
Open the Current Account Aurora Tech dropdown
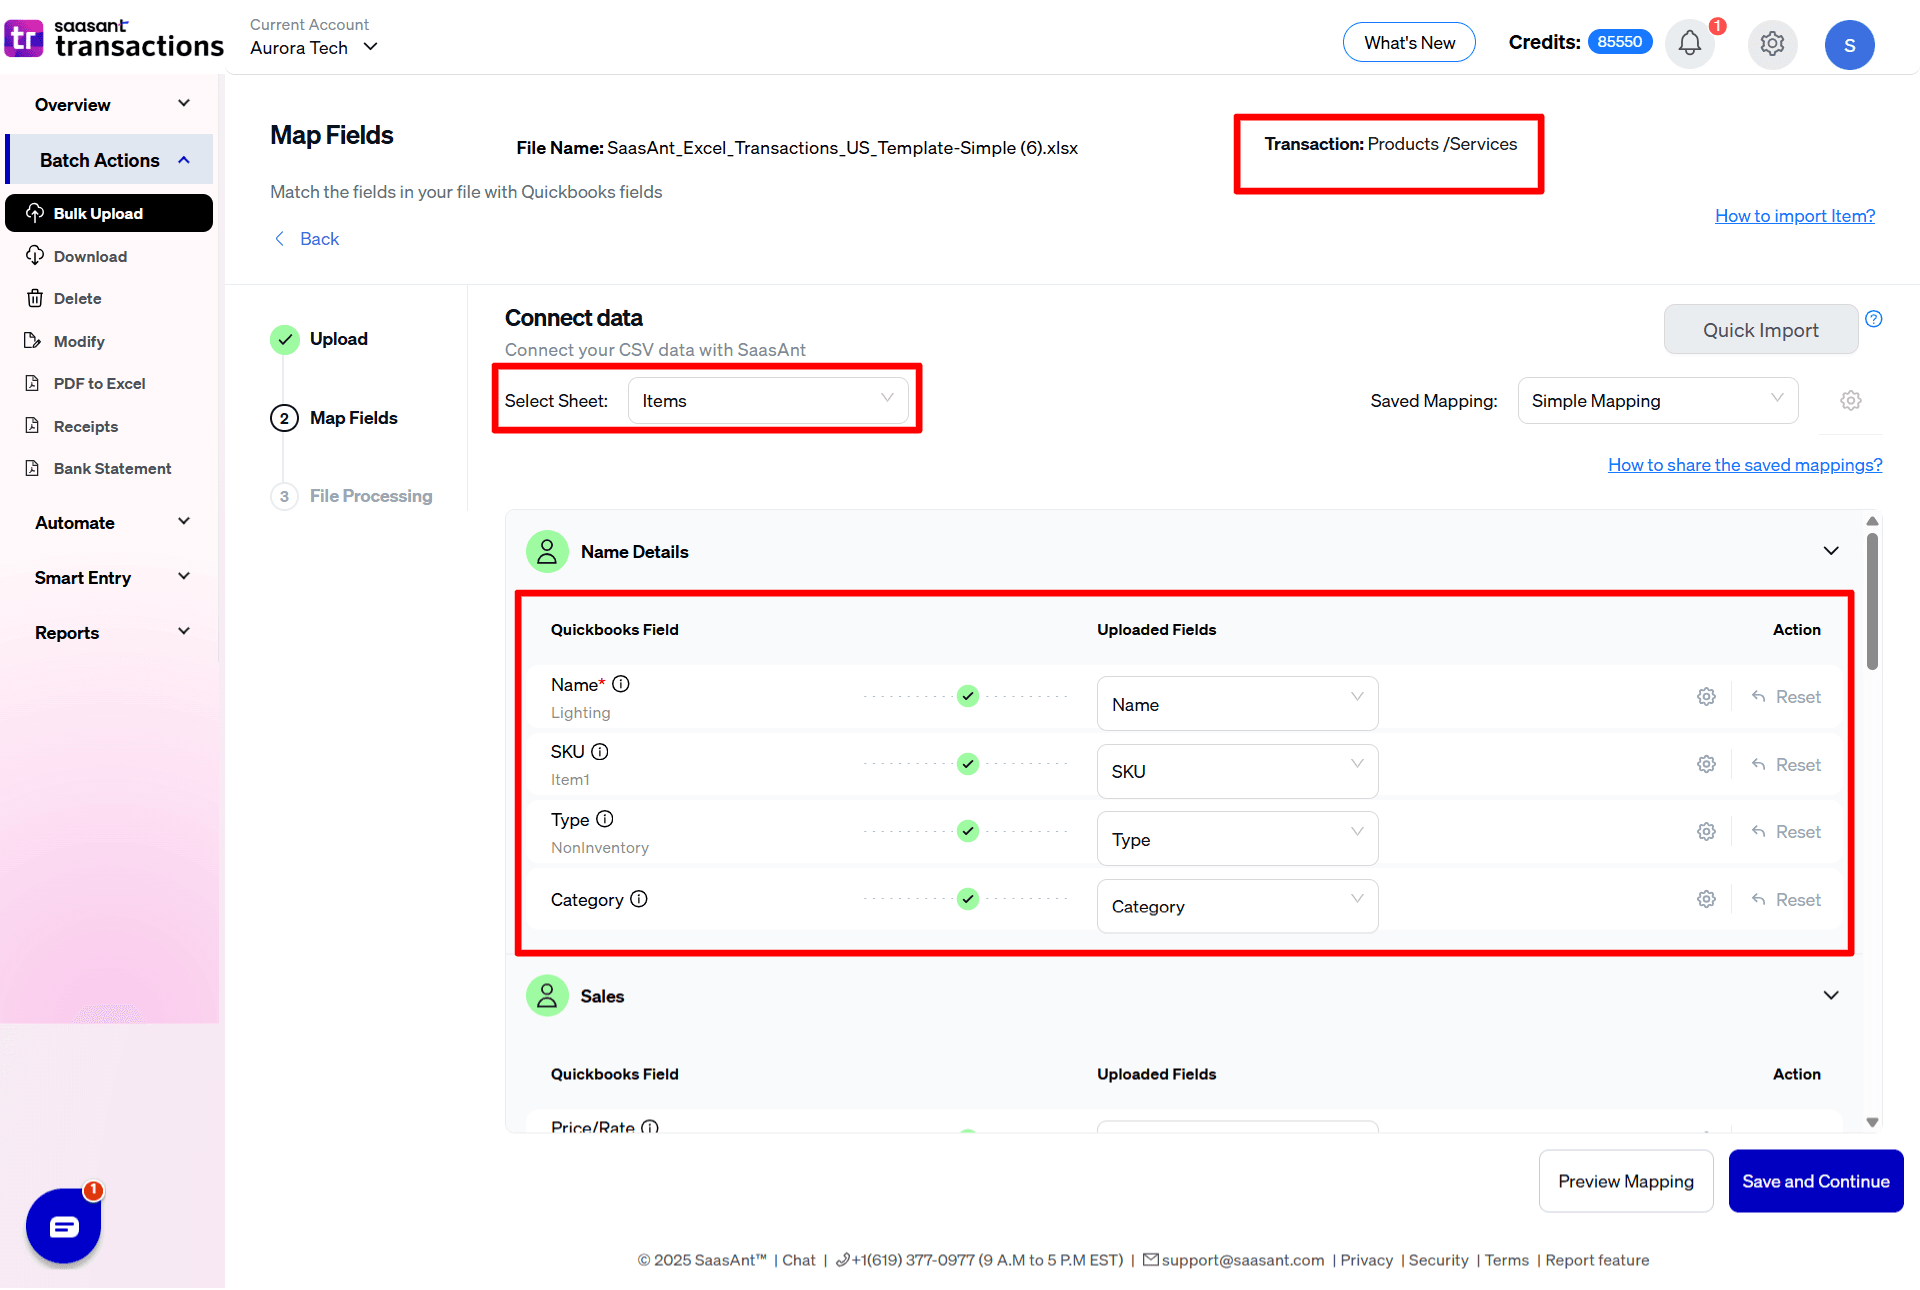pos(314,47)
